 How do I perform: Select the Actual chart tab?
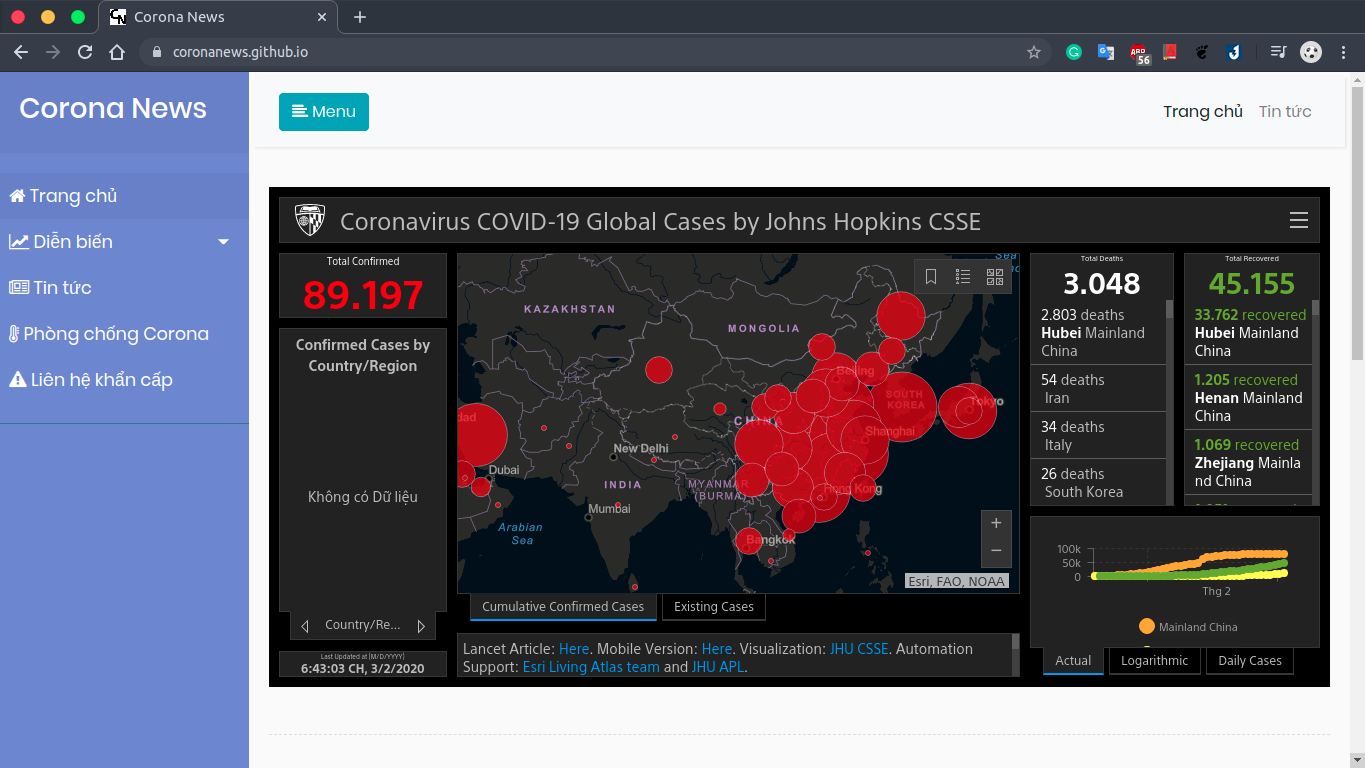point(1073,661)
